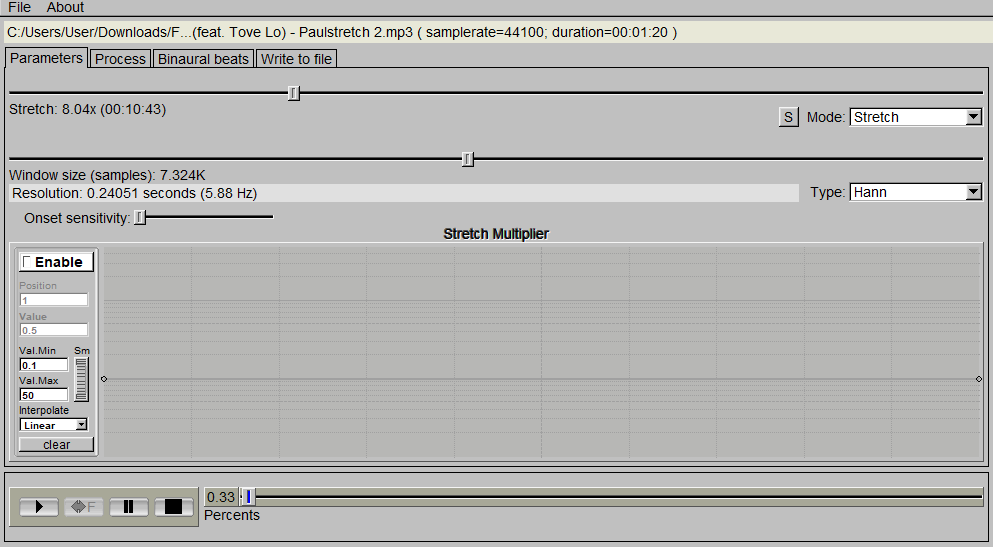Screen dimensions: 993x547
Task: Click the Stretch Multiplier heading
Action: point(496,234)
